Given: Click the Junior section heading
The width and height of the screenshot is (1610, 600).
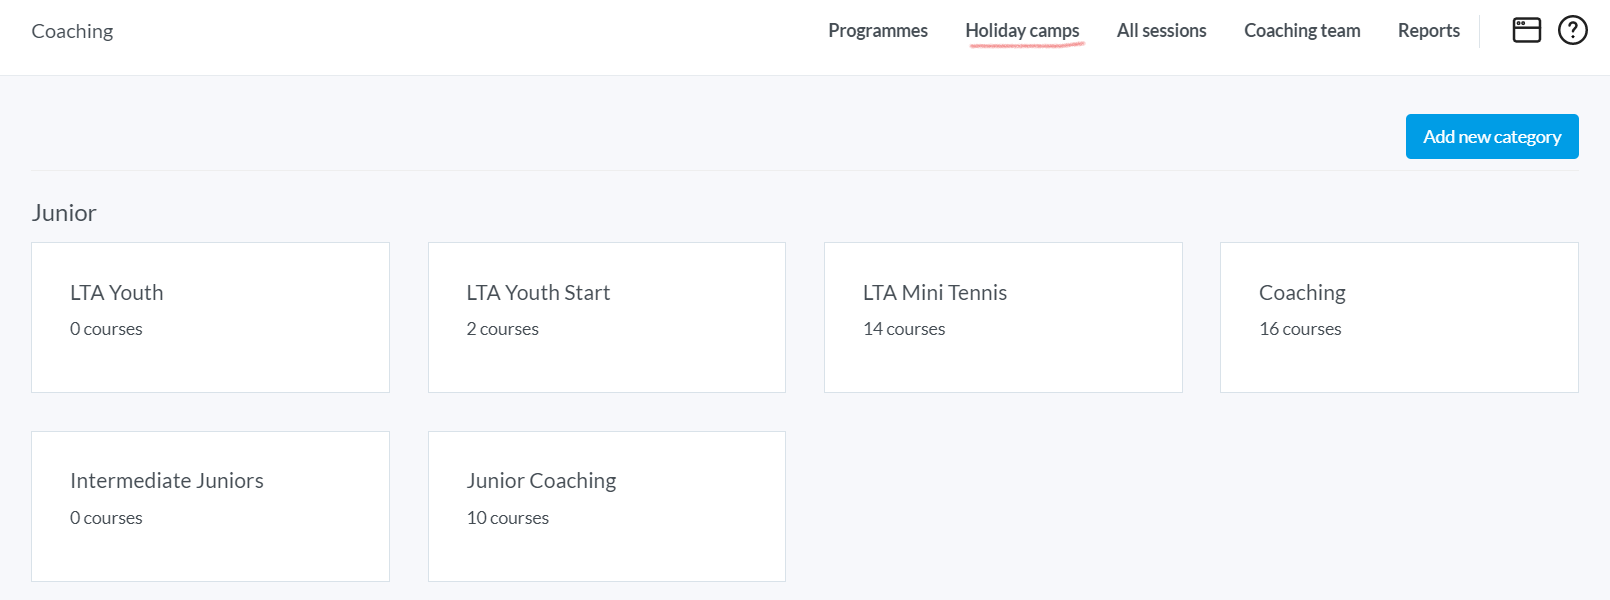Looking at the screenshot, I should [x=64, y=213].
